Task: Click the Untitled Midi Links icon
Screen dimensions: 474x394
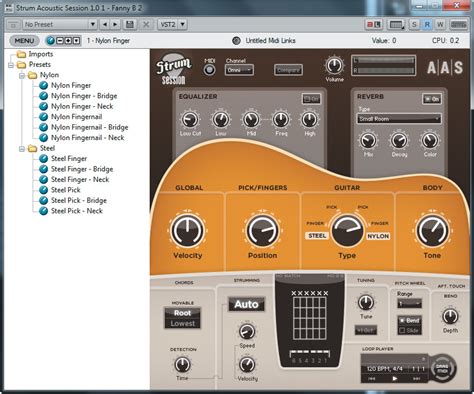Action: tap(236, 41)
